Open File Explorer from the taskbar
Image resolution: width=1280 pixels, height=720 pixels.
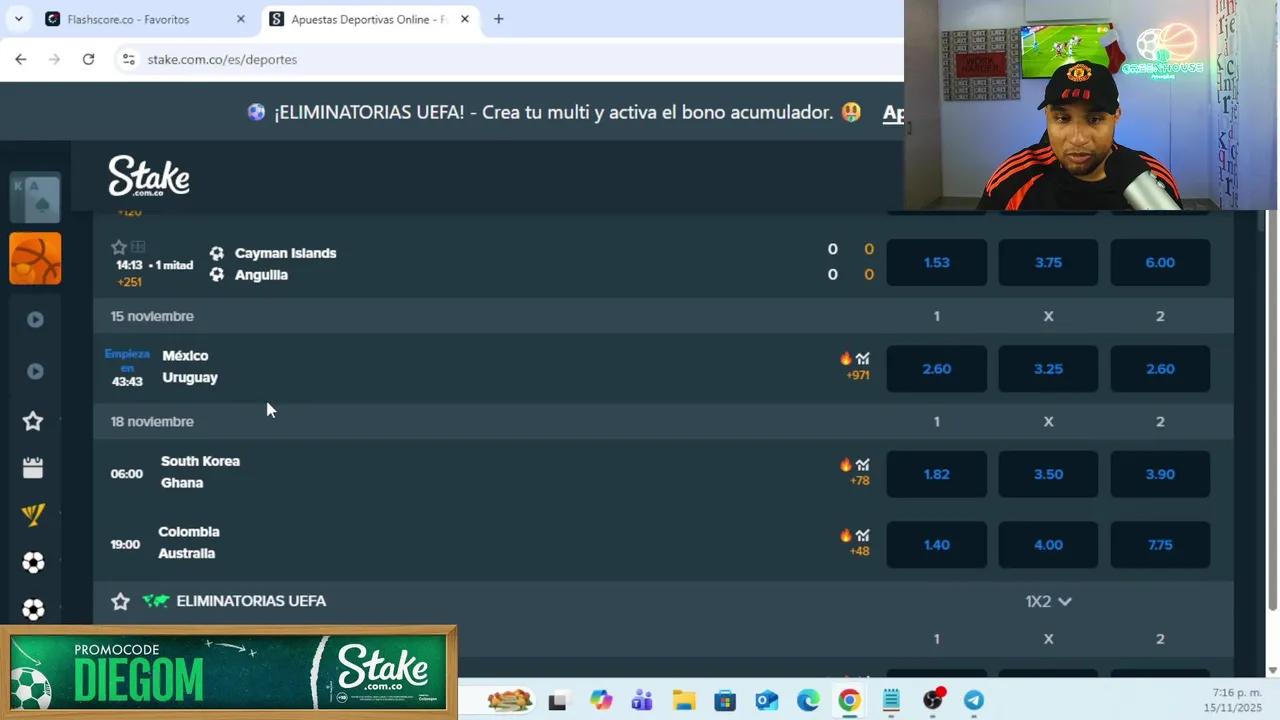683,700
